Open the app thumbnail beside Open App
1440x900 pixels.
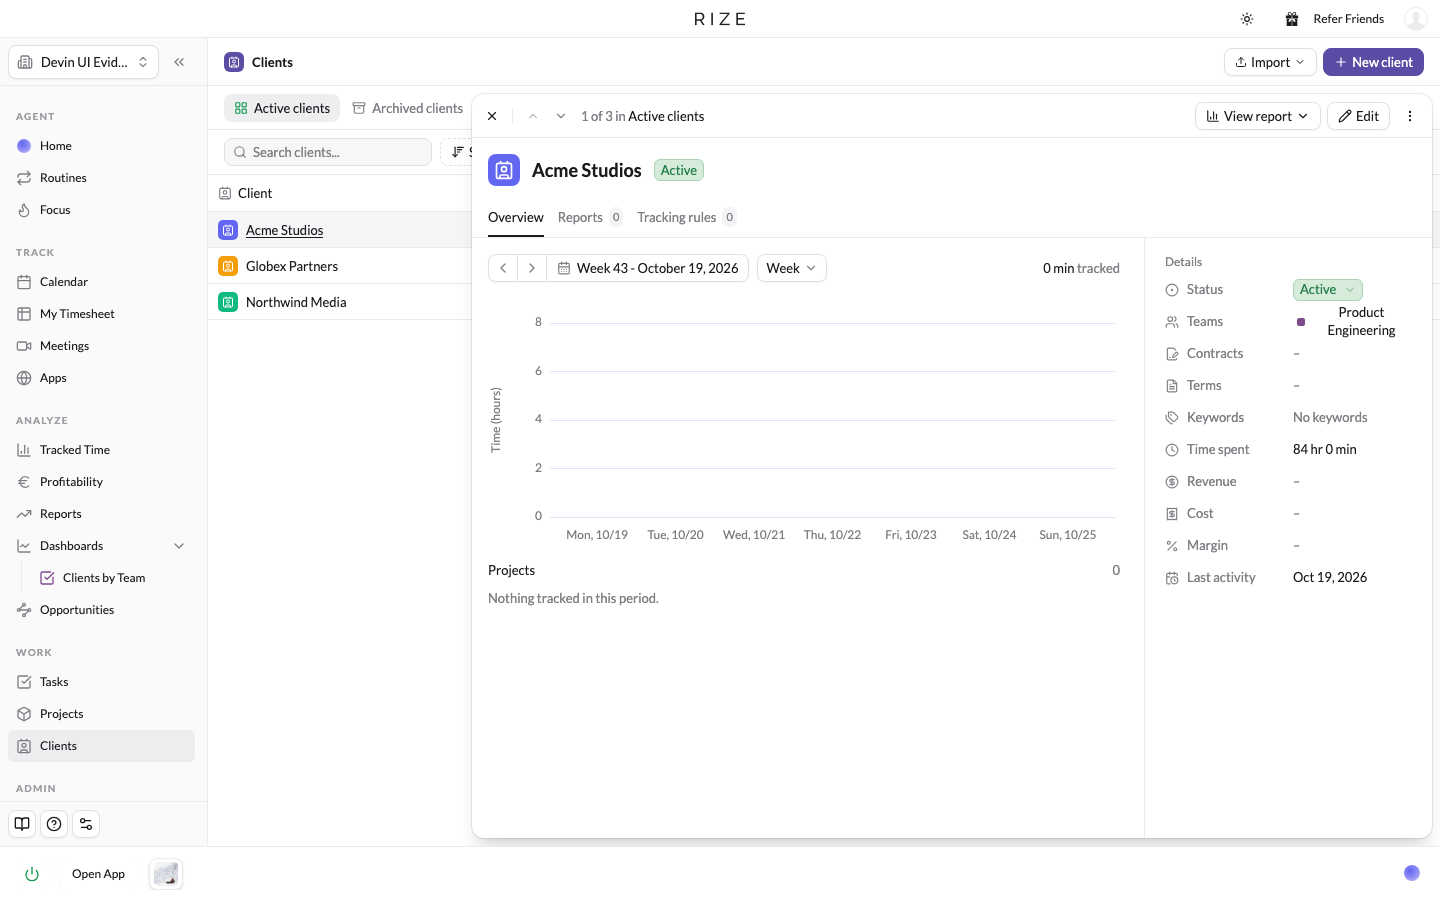166,874
